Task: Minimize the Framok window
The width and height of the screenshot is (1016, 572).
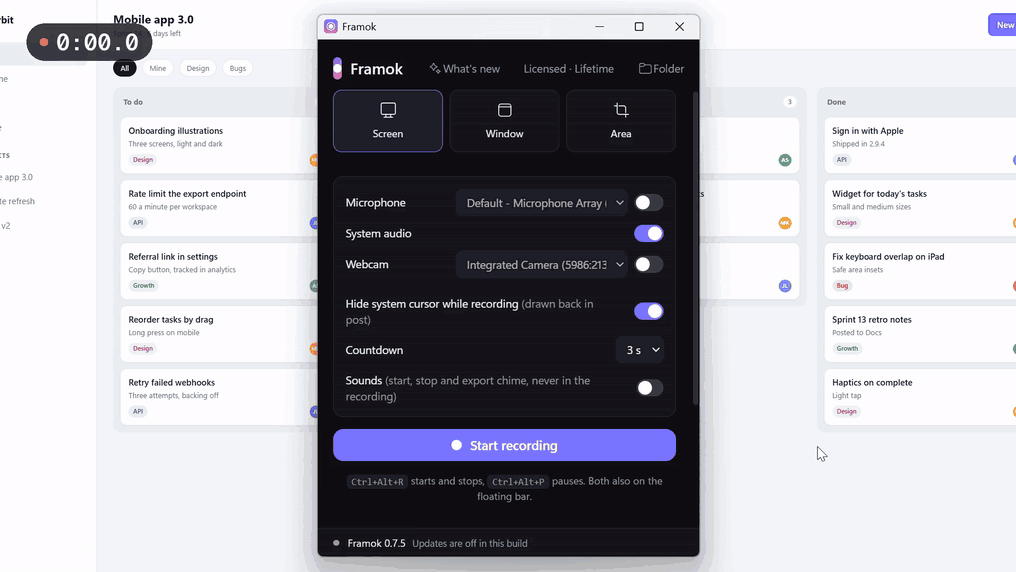Action: (599, 27)
